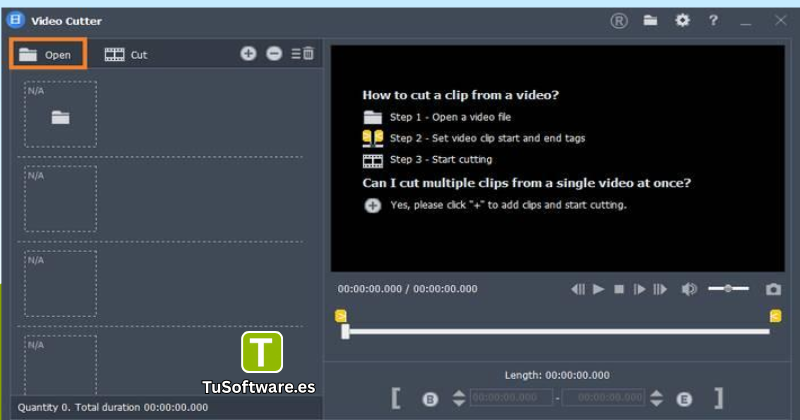Viewport: 800px width, 420px height.
Task: Click the timeline seek slider handle
Action: coord(345,331)
